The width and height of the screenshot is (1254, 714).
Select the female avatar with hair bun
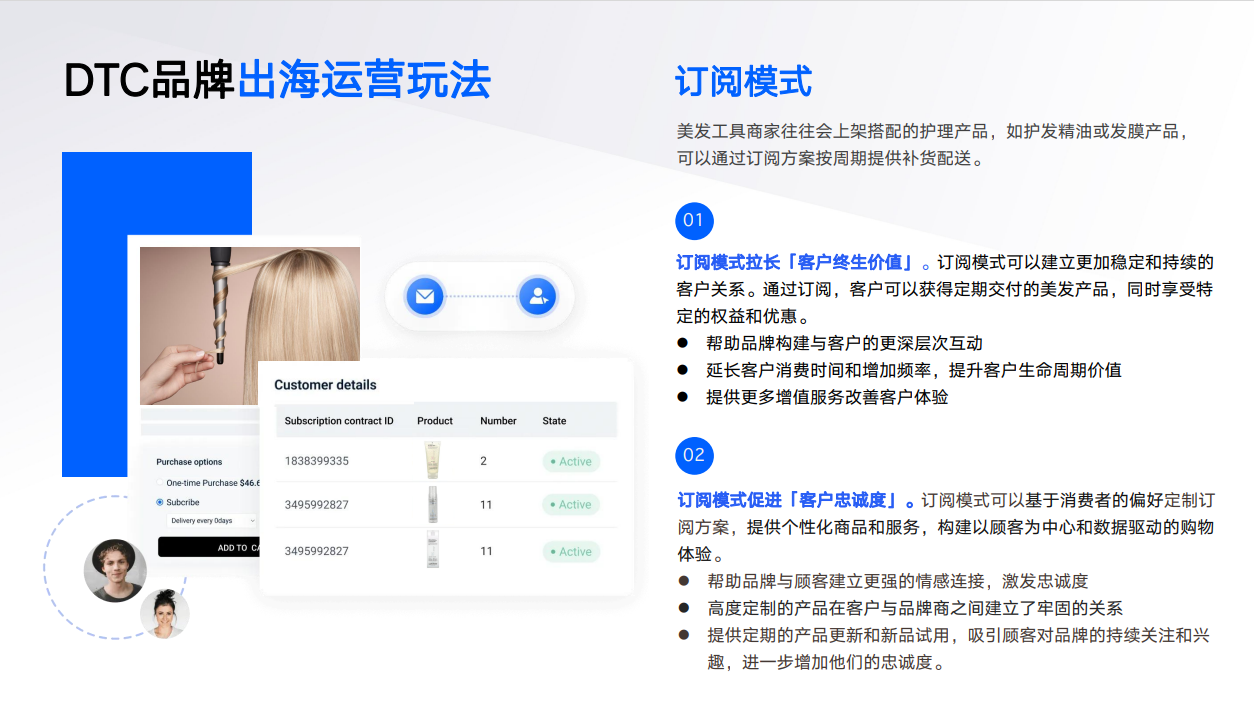pyautogui.click(x=164, y=613)
